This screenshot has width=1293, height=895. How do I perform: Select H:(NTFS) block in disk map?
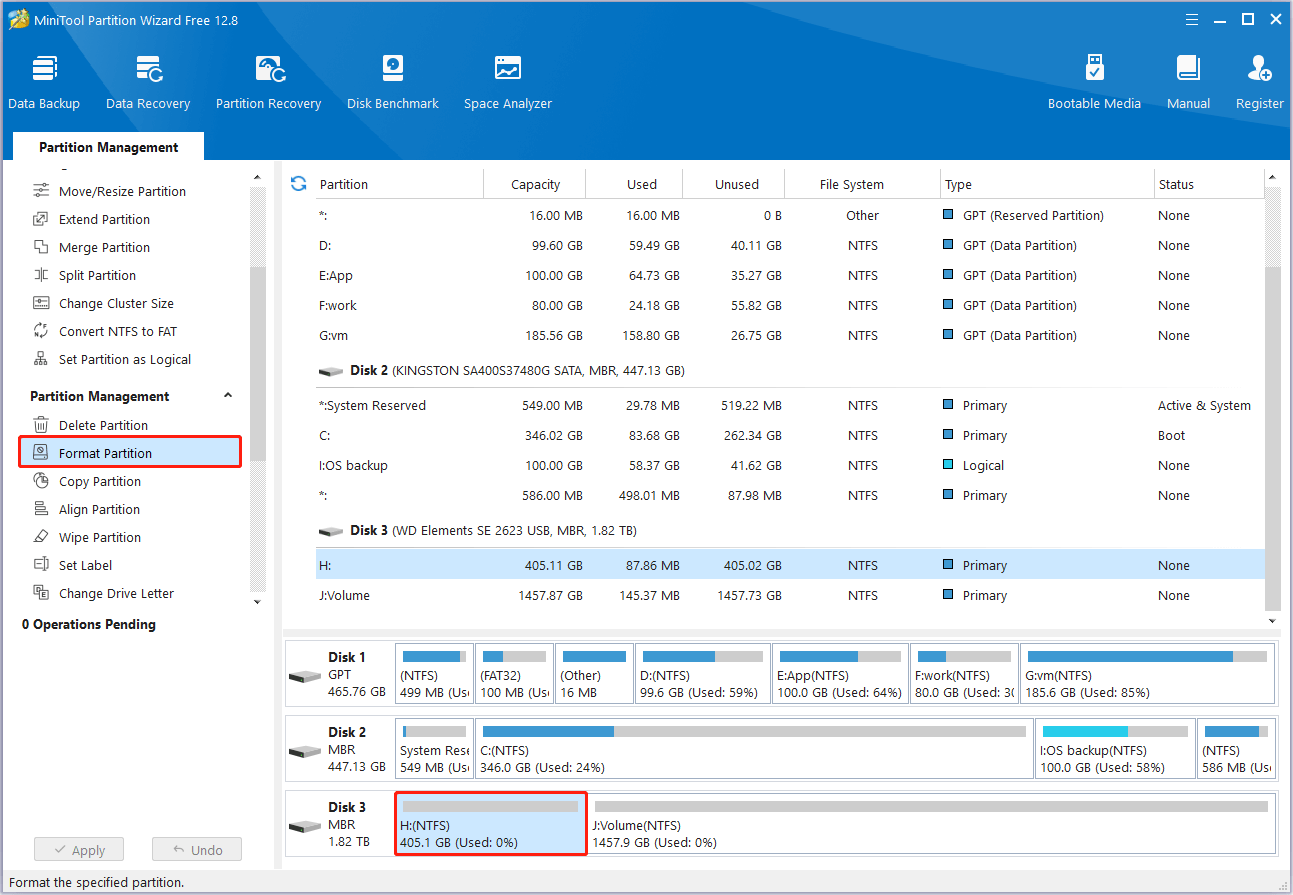tap(490, 824)
